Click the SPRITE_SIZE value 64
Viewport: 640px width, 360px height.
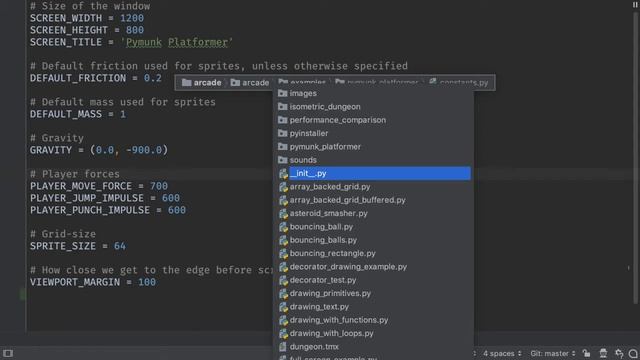120,246
